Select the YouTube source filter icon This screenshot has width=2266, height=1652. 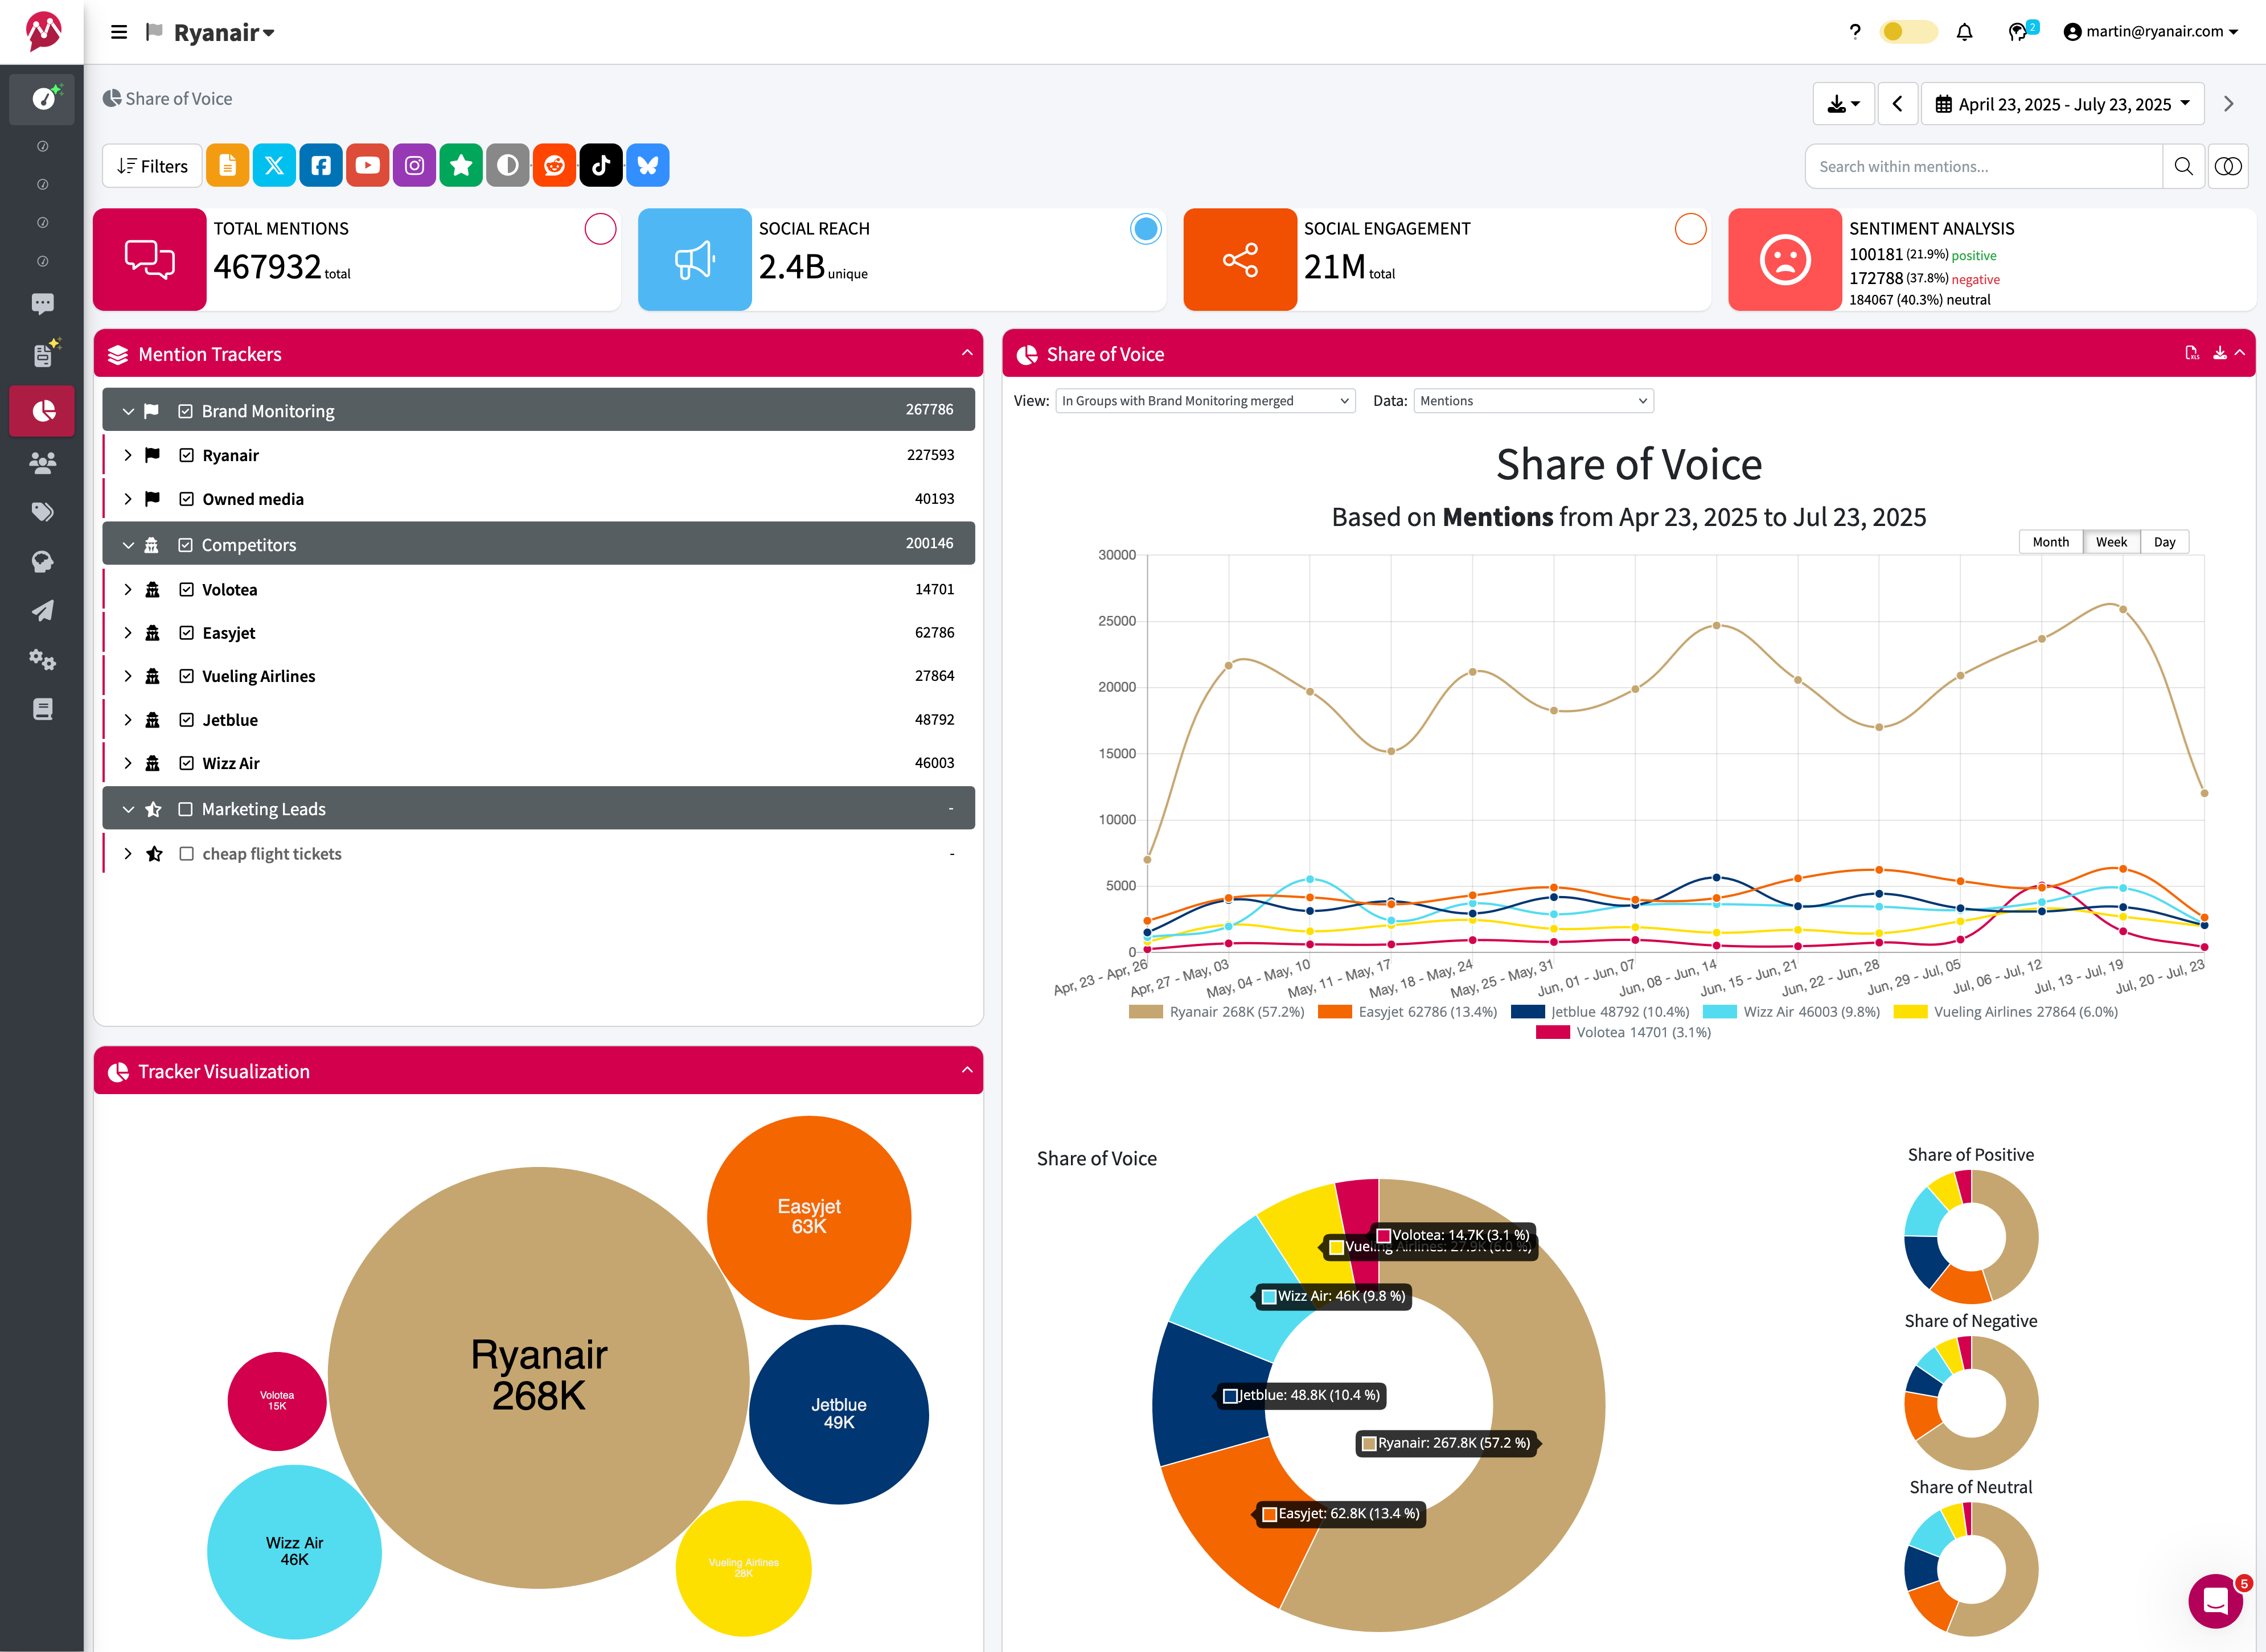pos(368,166)
